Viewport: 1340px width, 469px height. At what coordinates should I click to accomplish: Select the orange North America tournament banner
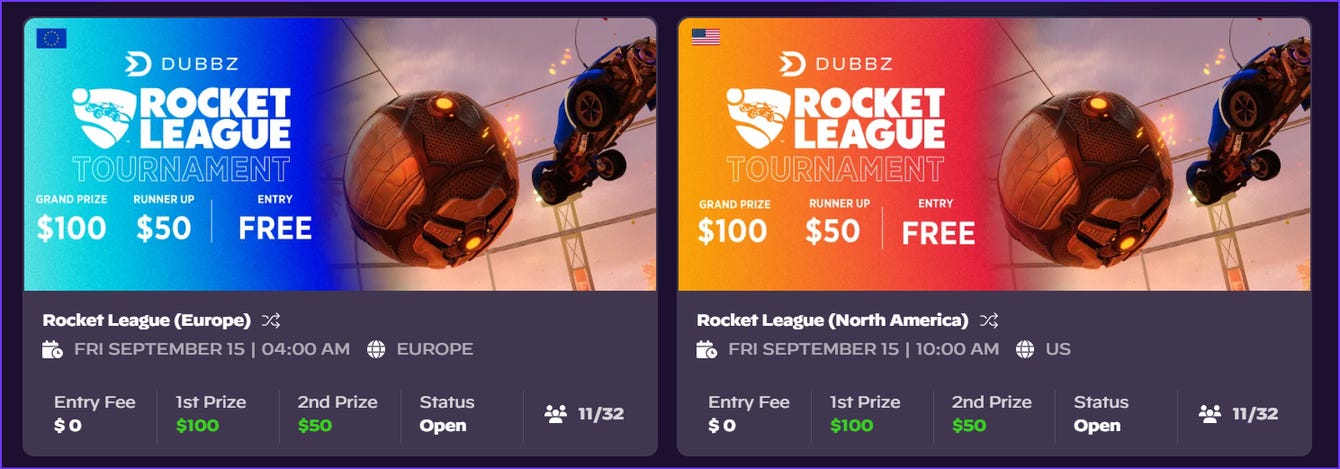coord(994,154)
